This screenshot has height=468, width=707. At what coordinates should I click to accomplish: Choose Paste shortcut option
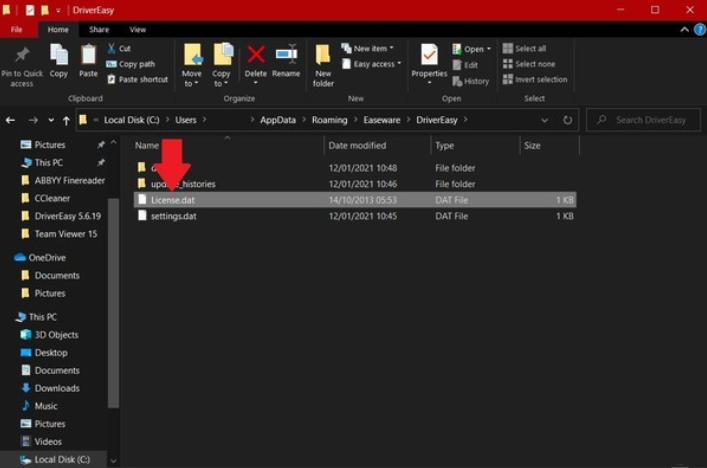point(138,79)
